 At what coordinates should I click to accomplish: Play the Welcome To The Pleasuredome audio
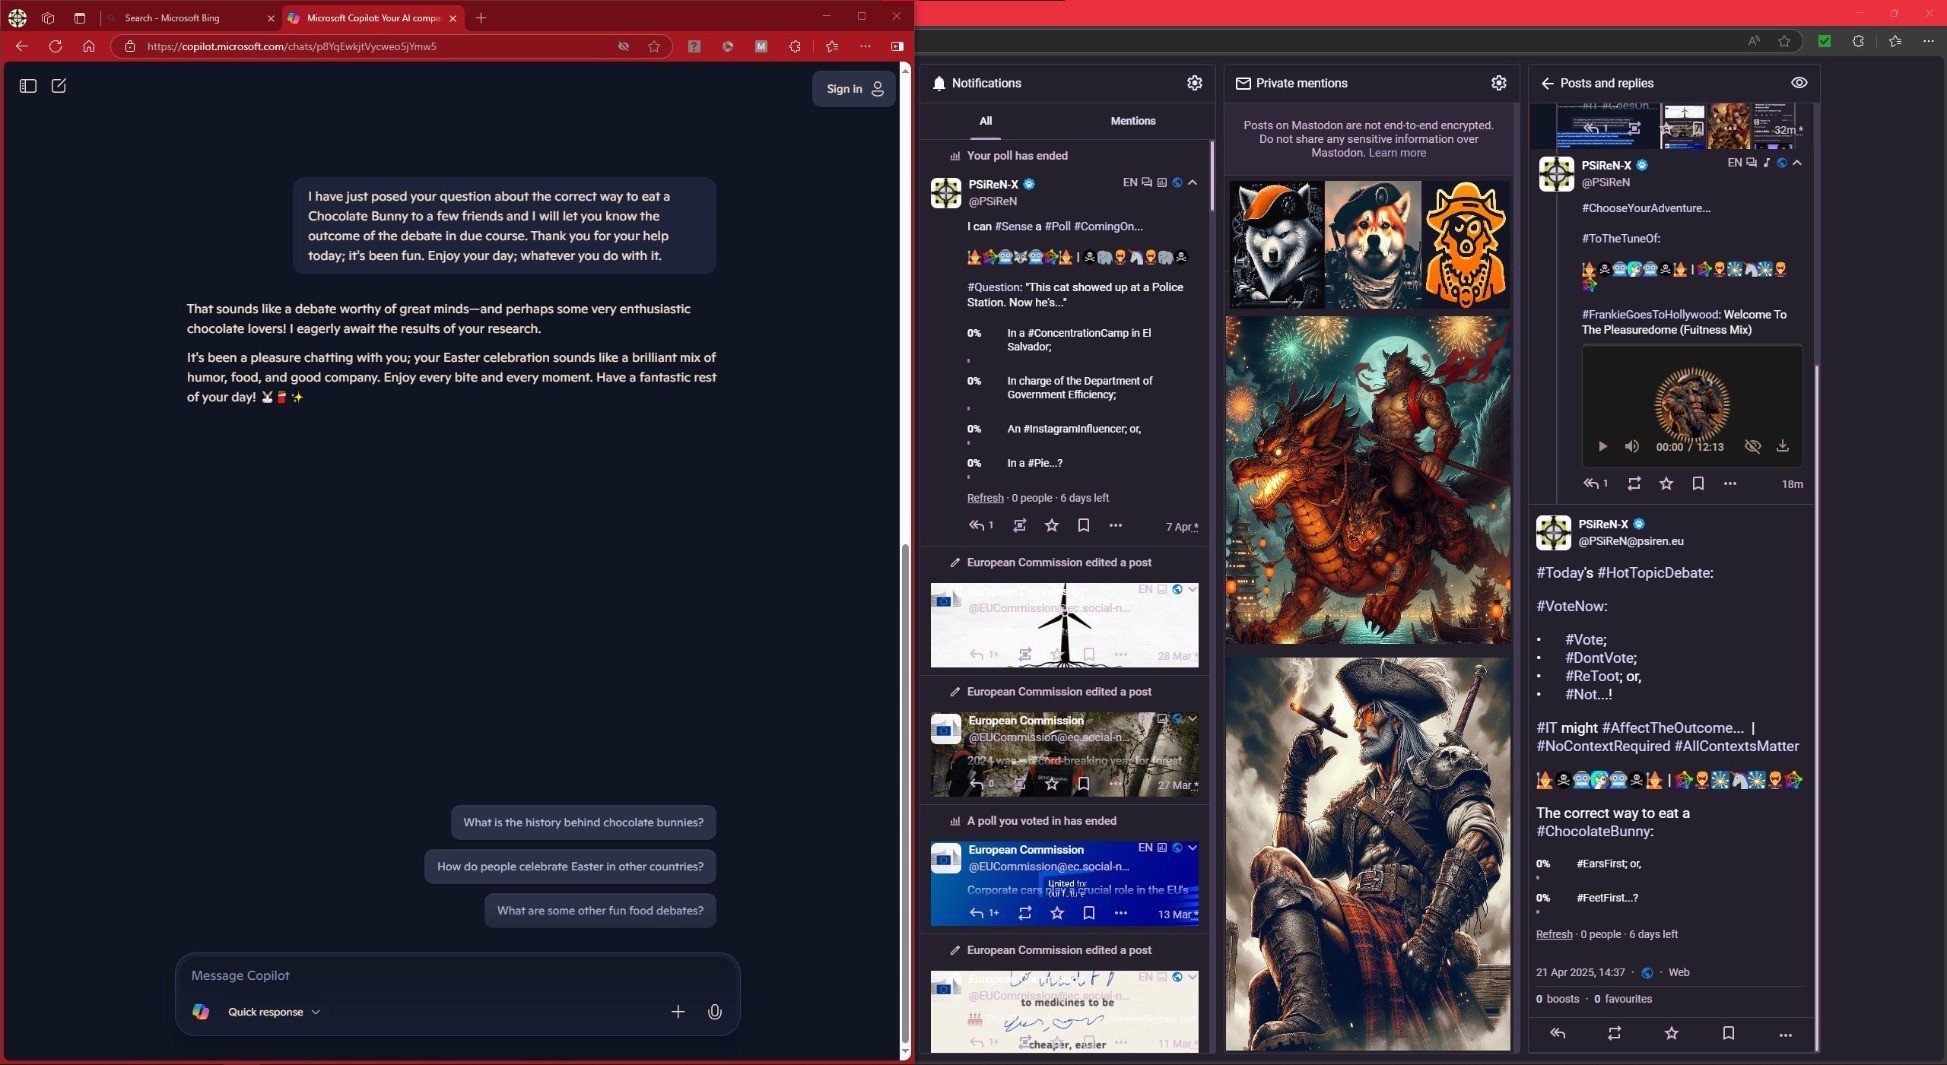[1602, 446]
